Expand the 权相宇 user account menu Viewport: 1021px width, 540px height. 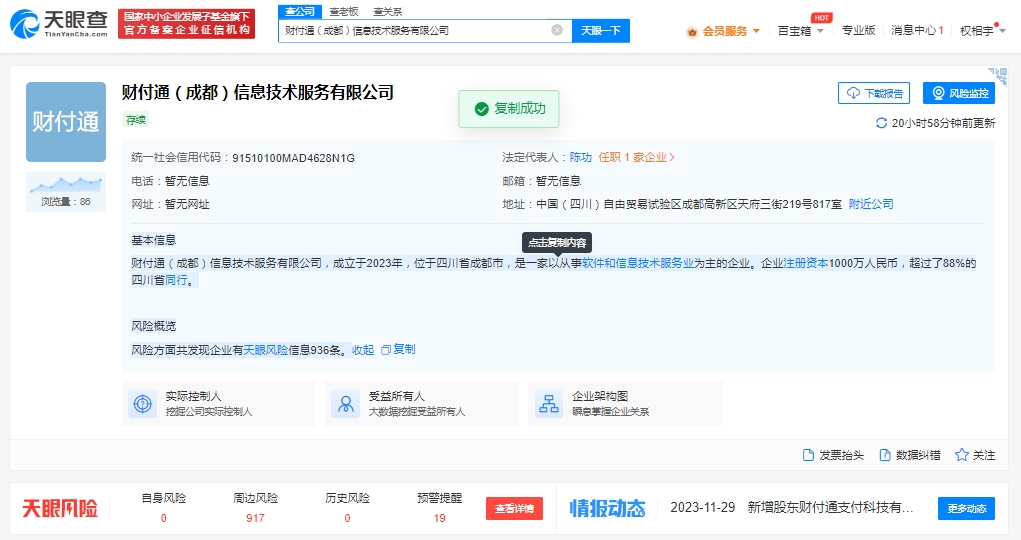pos(983,31)
